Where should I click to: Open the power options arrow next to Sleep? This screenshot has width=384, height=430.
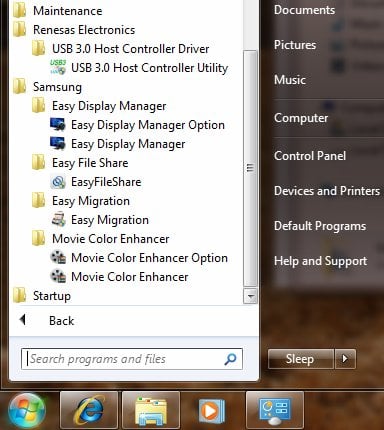345,359
